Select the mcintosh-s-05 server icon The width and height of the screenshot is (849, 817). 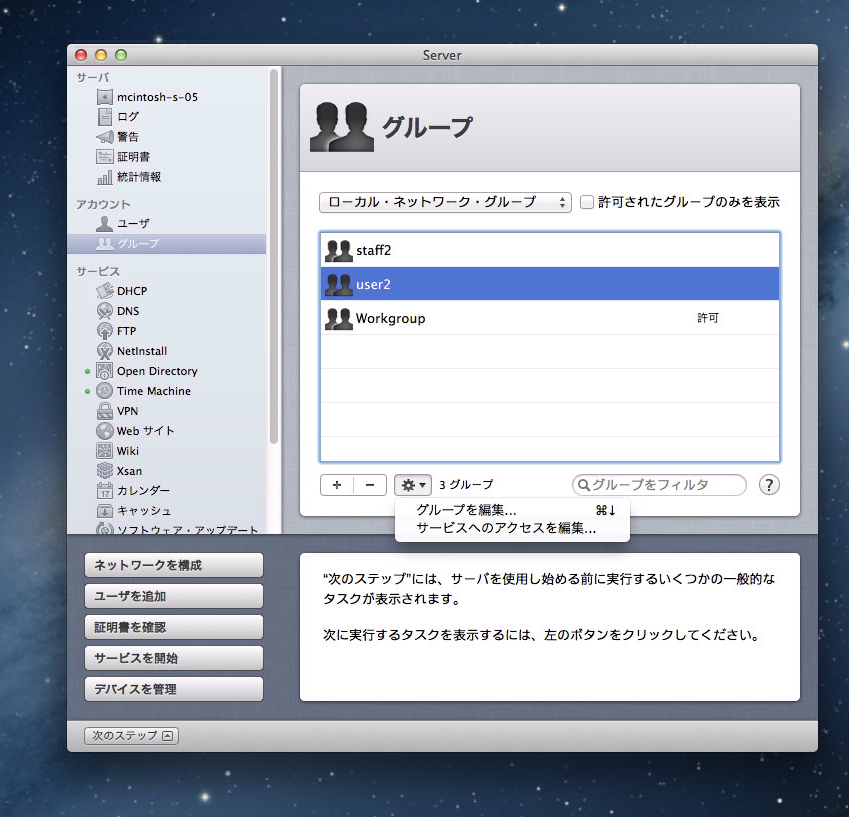[105, 97]
